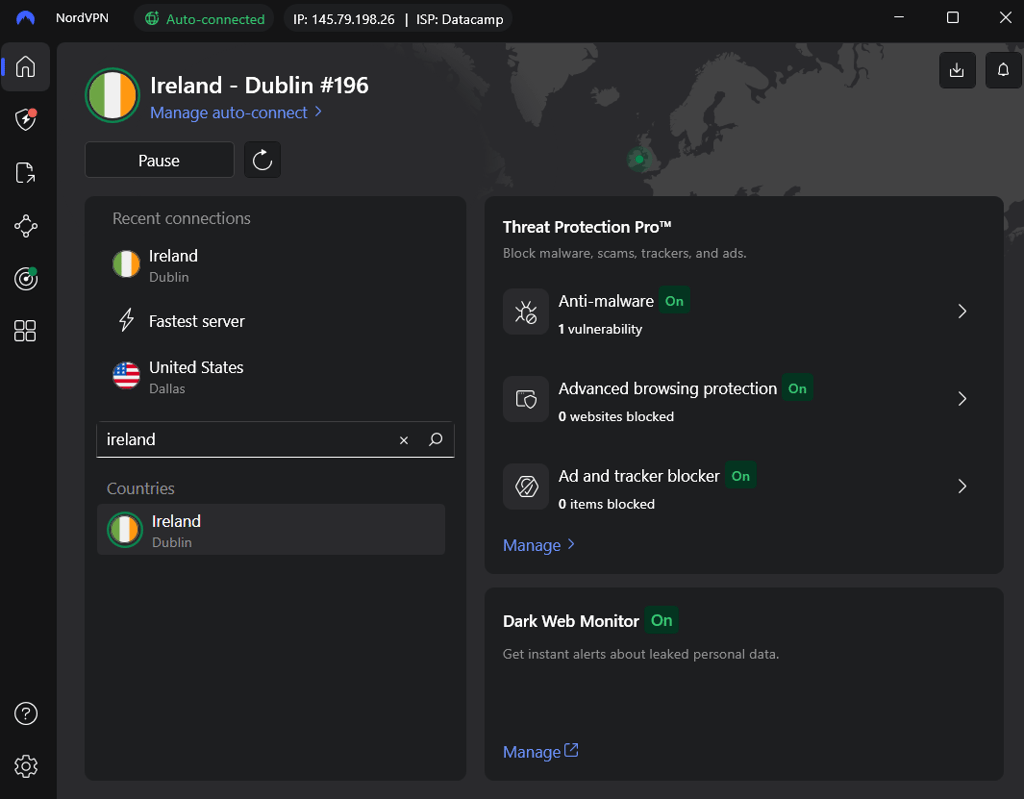
Task: Click the Anti-malware bug icon
Action: tap(526, 312)
